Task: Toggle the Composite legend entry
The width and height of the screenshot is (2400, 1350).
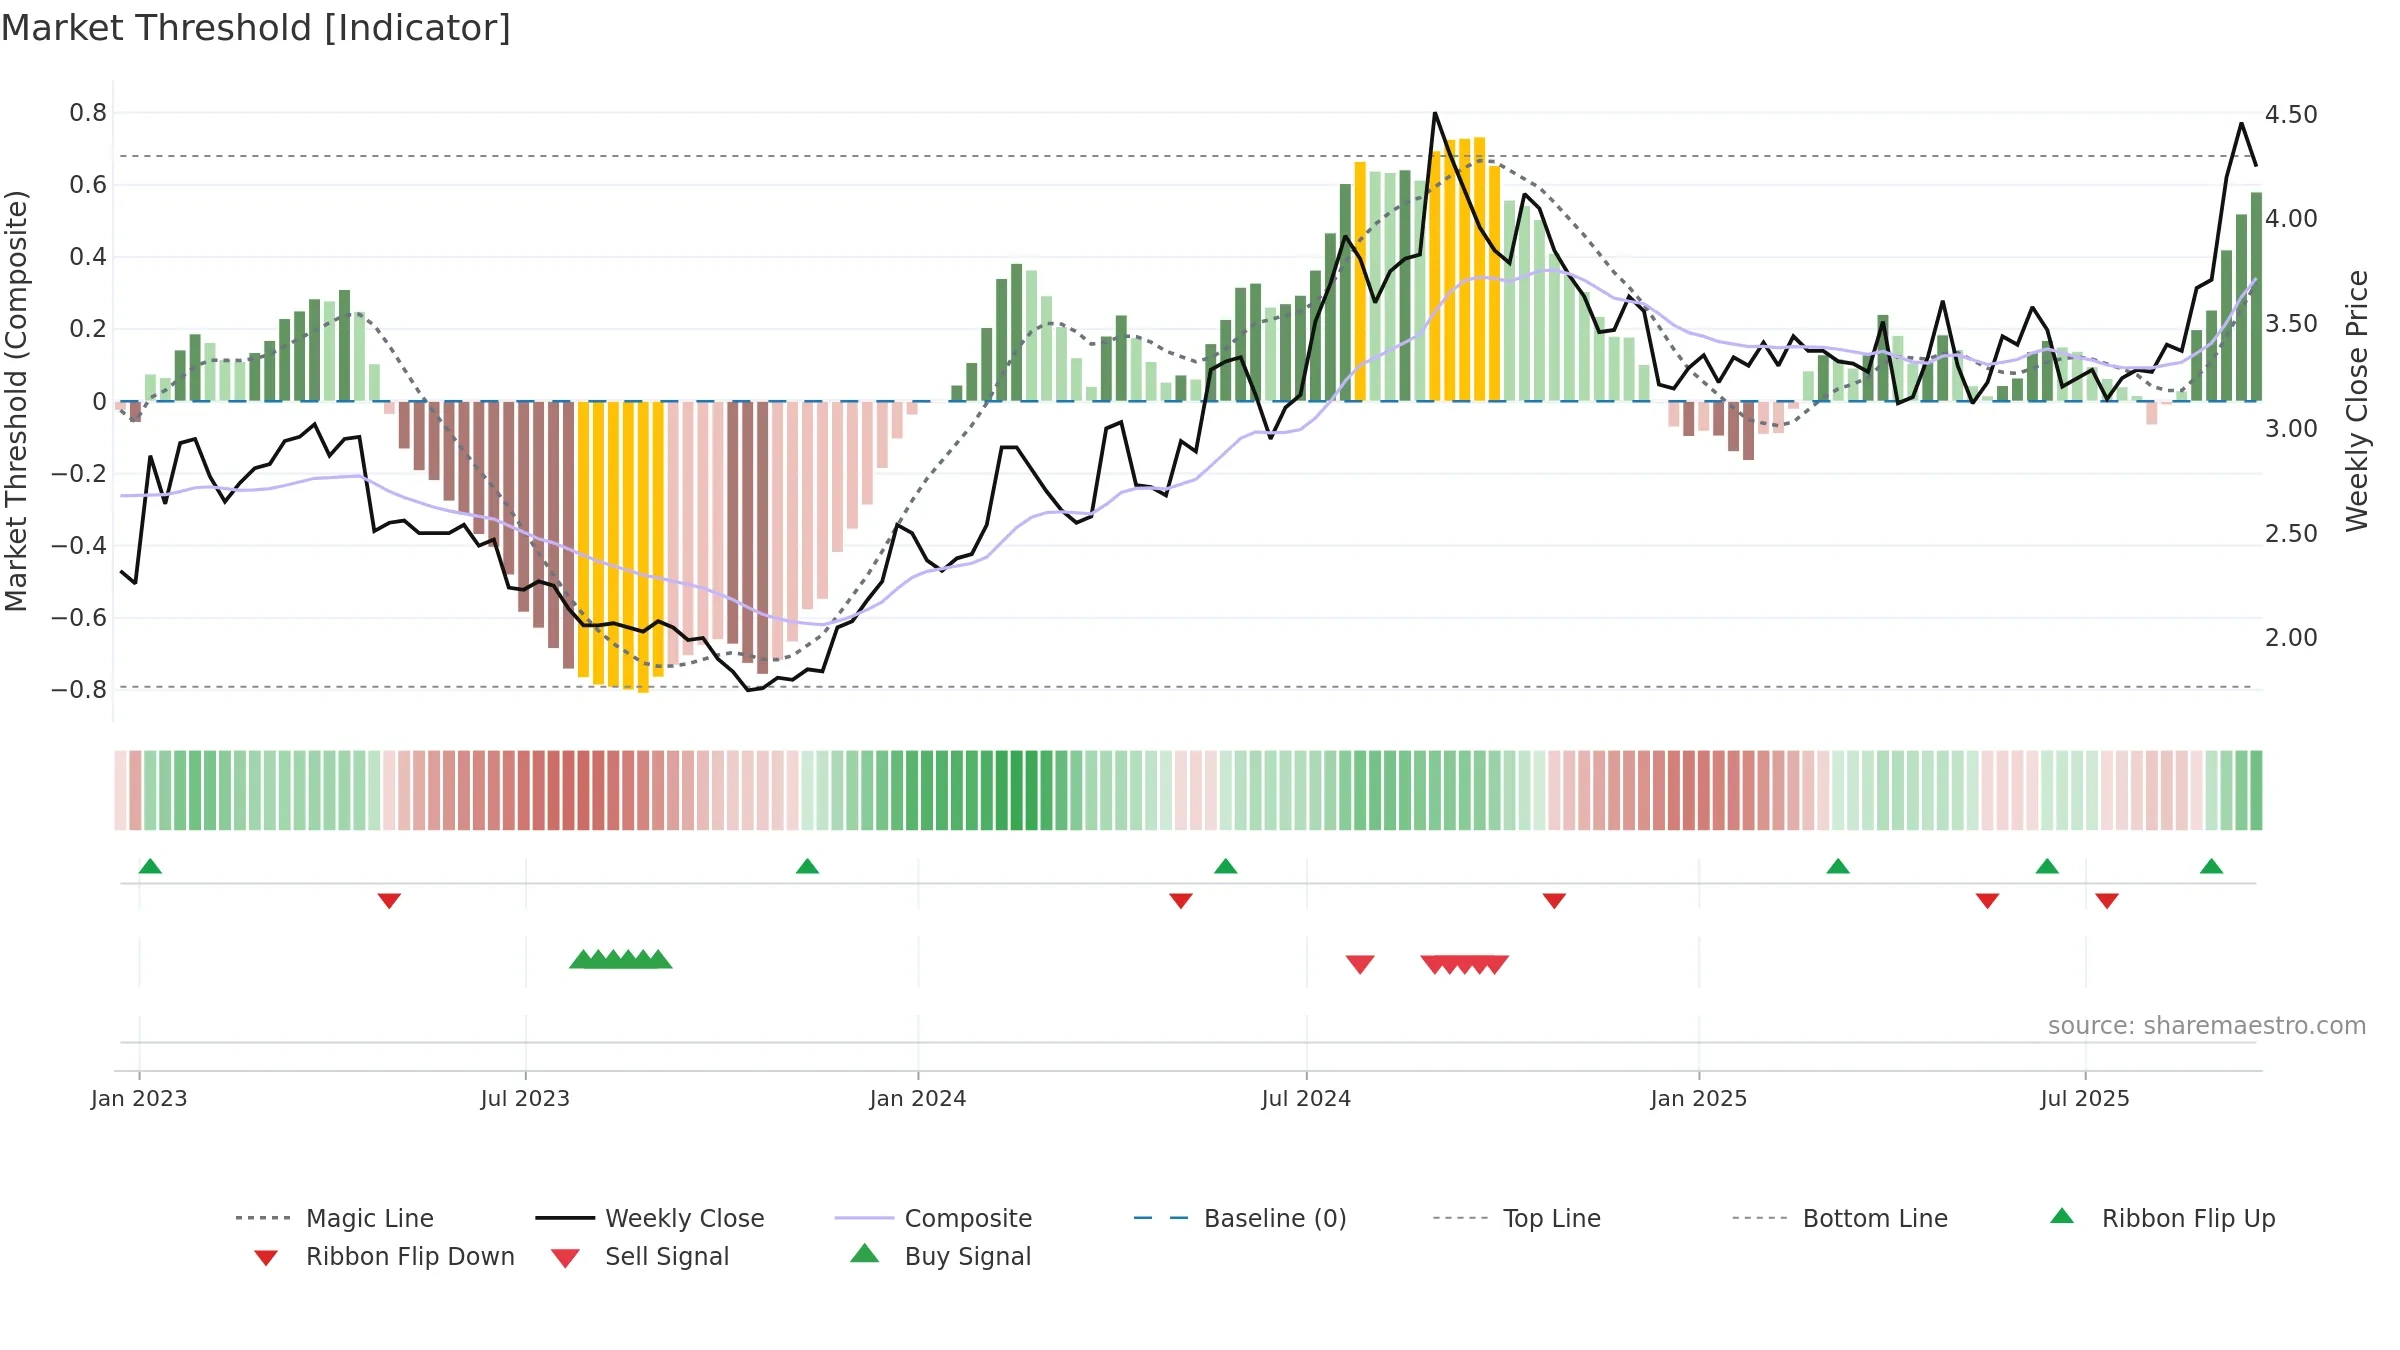Action: tap(934, 1218)
